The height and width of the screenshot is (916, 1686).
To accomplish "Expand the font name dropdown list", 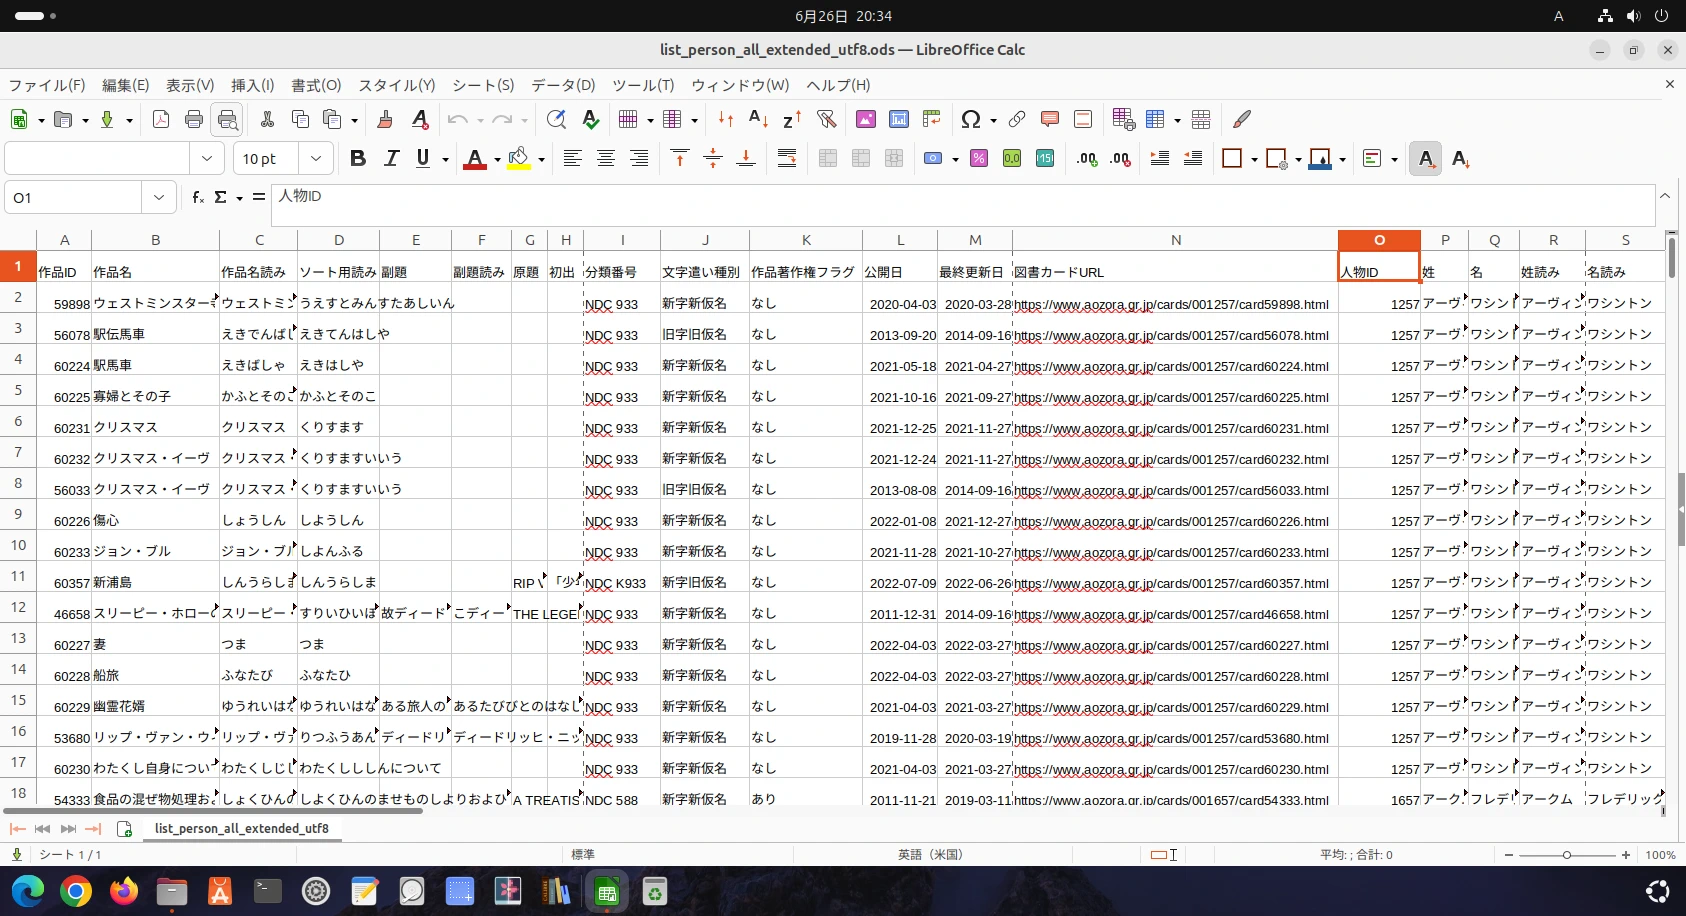I will coord(206,159).
